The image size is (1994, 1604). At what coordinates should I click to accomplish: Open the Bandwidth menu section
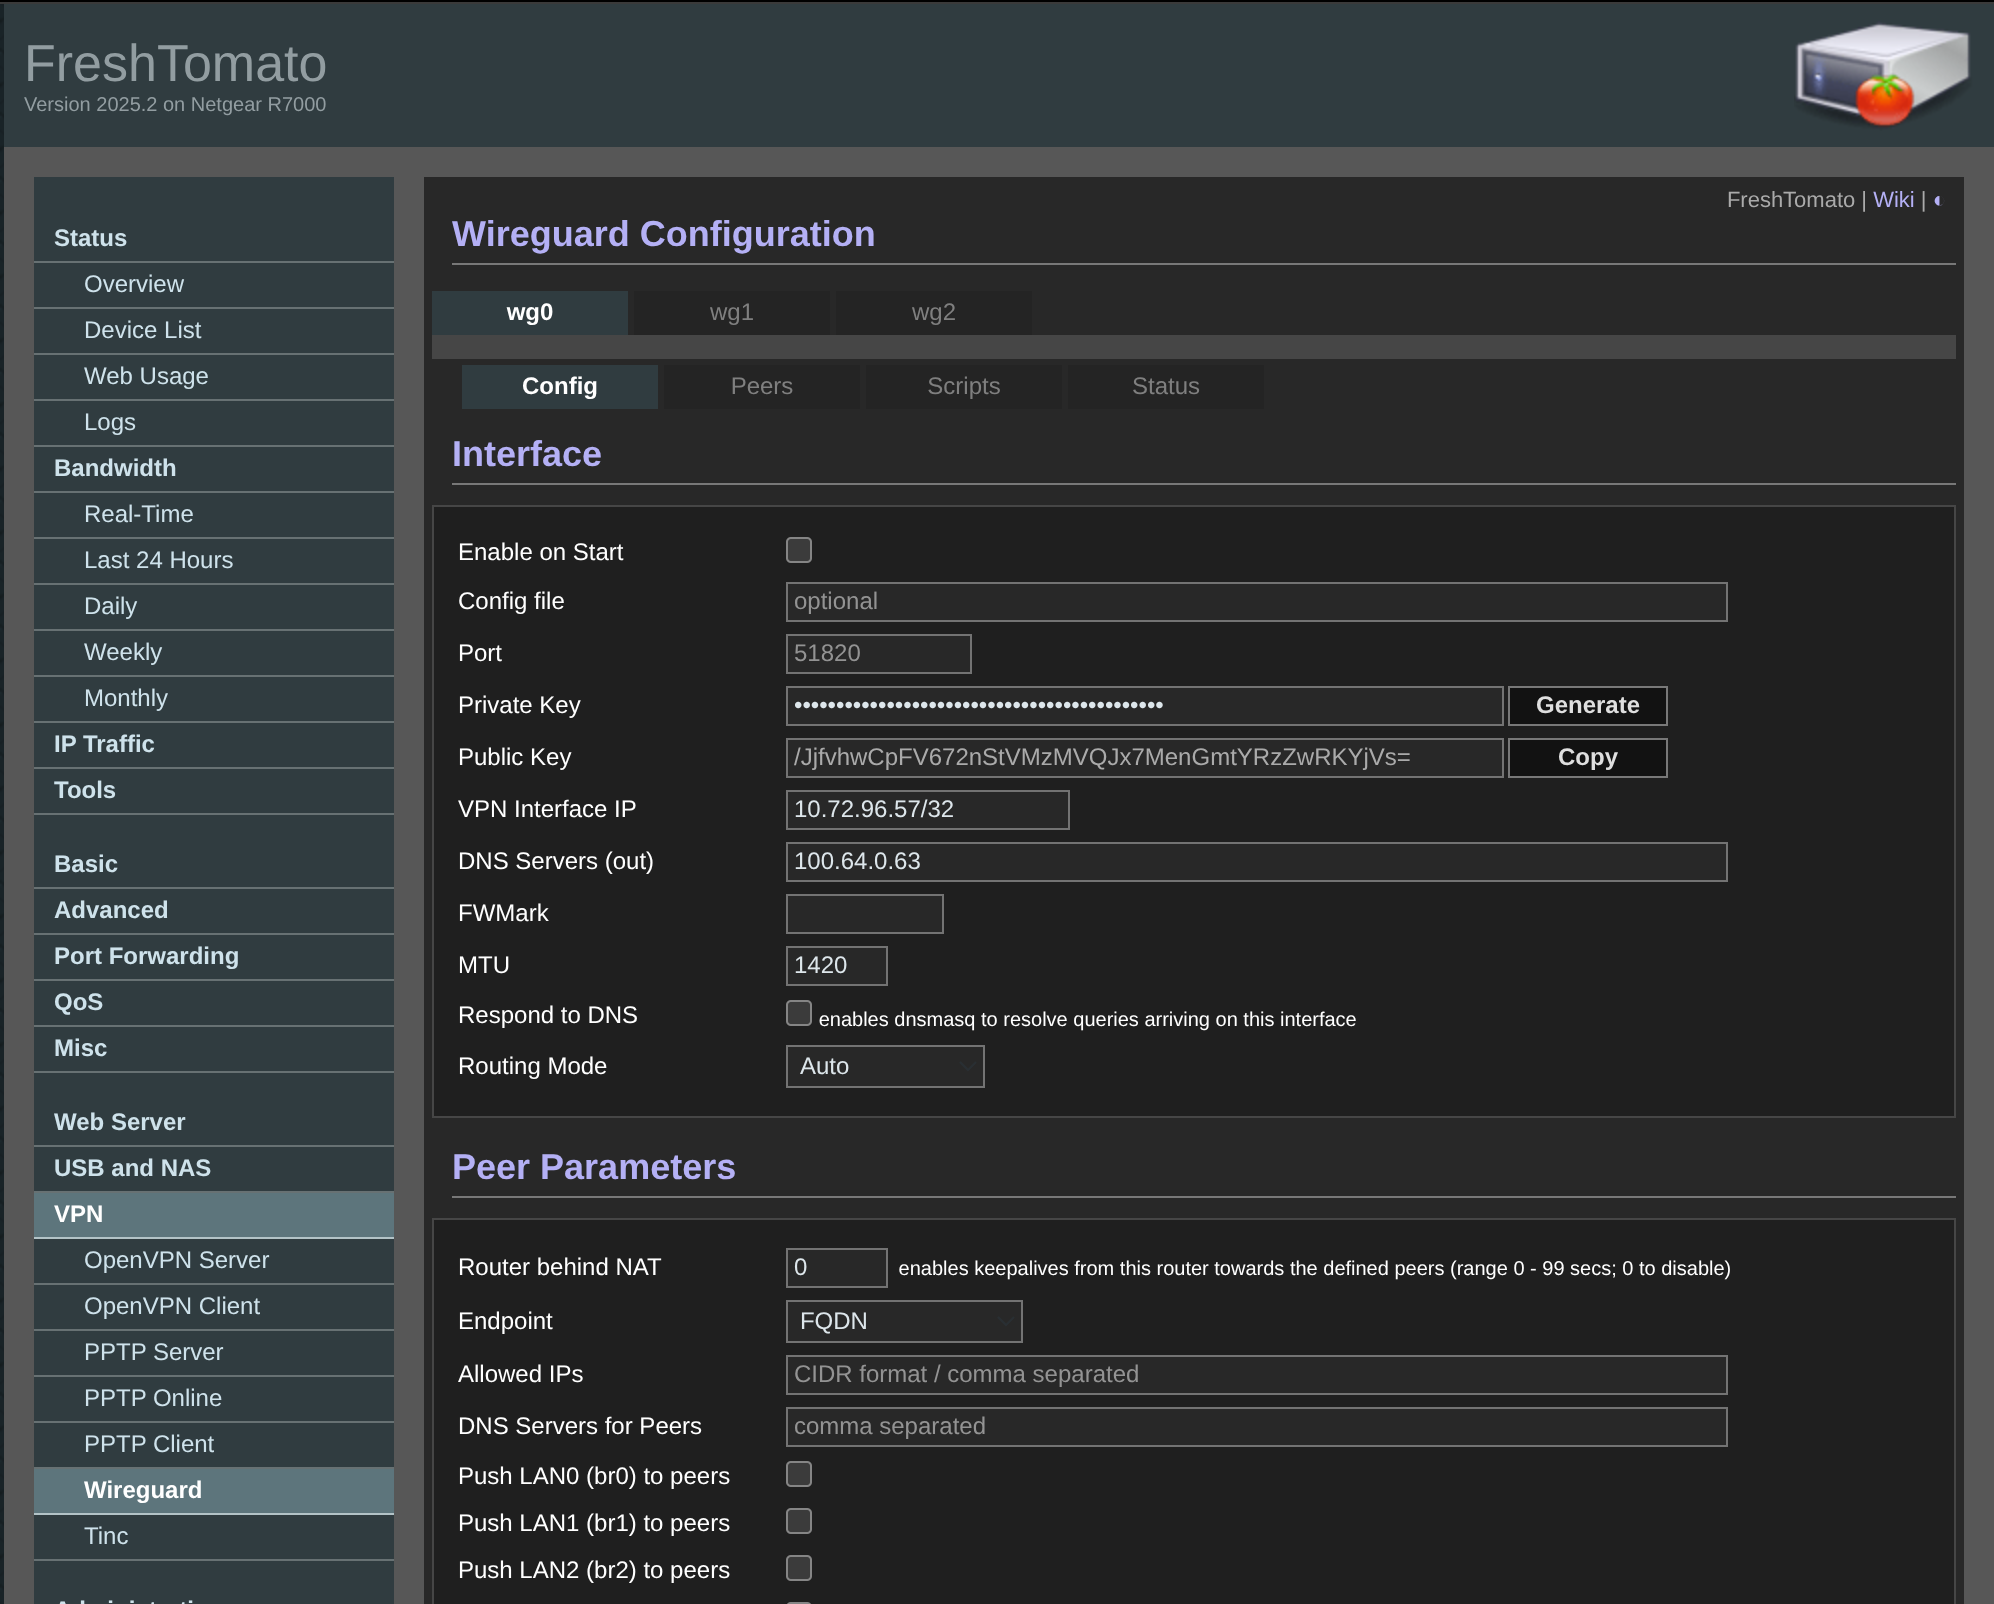tap(214, 469)
